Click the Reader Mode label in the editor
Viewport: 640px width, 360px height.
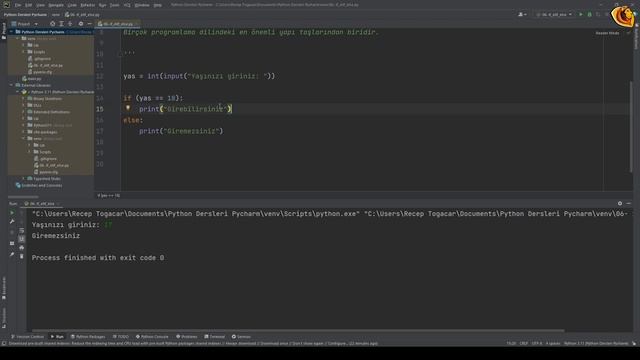tap(607, 33)
